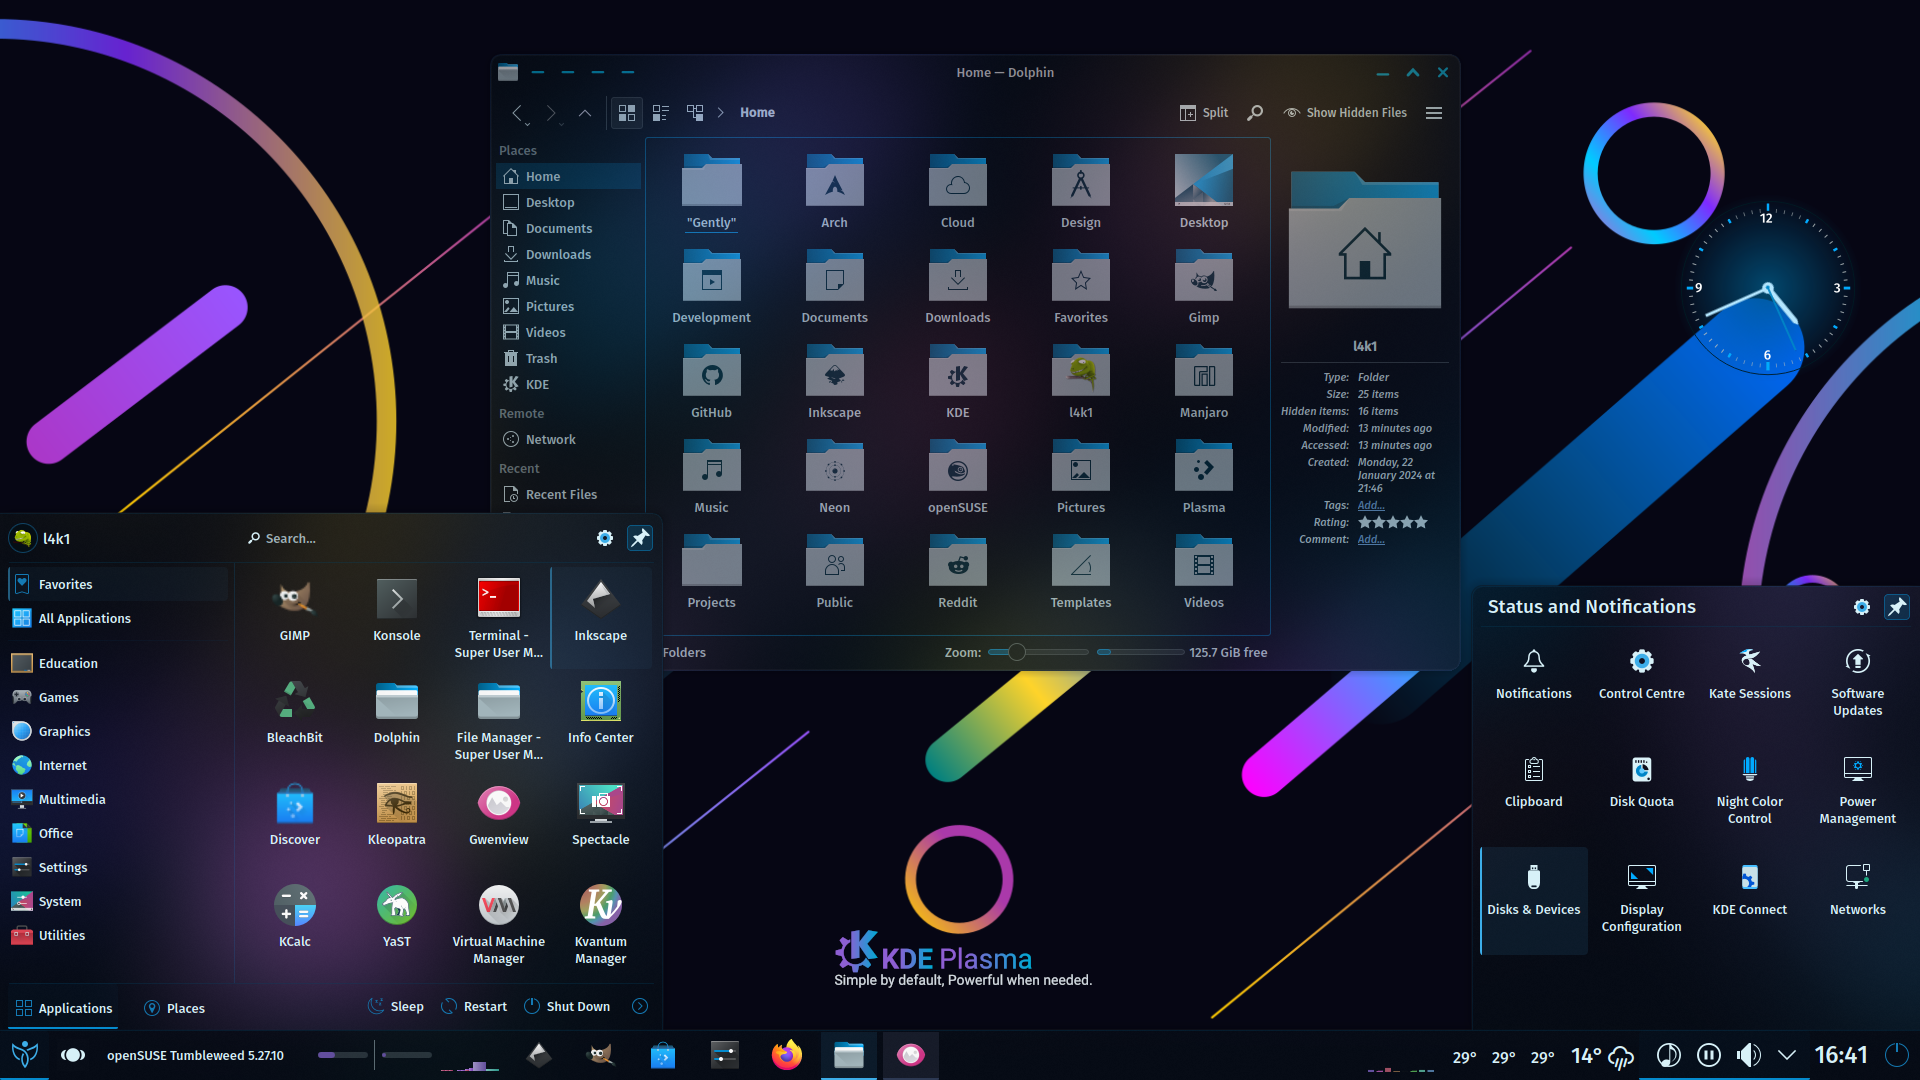Screen dimensions: 1920x1080
Task: Open Back history arrow in Dolphin
Action: pyautogui.click(x=517, y=113)
